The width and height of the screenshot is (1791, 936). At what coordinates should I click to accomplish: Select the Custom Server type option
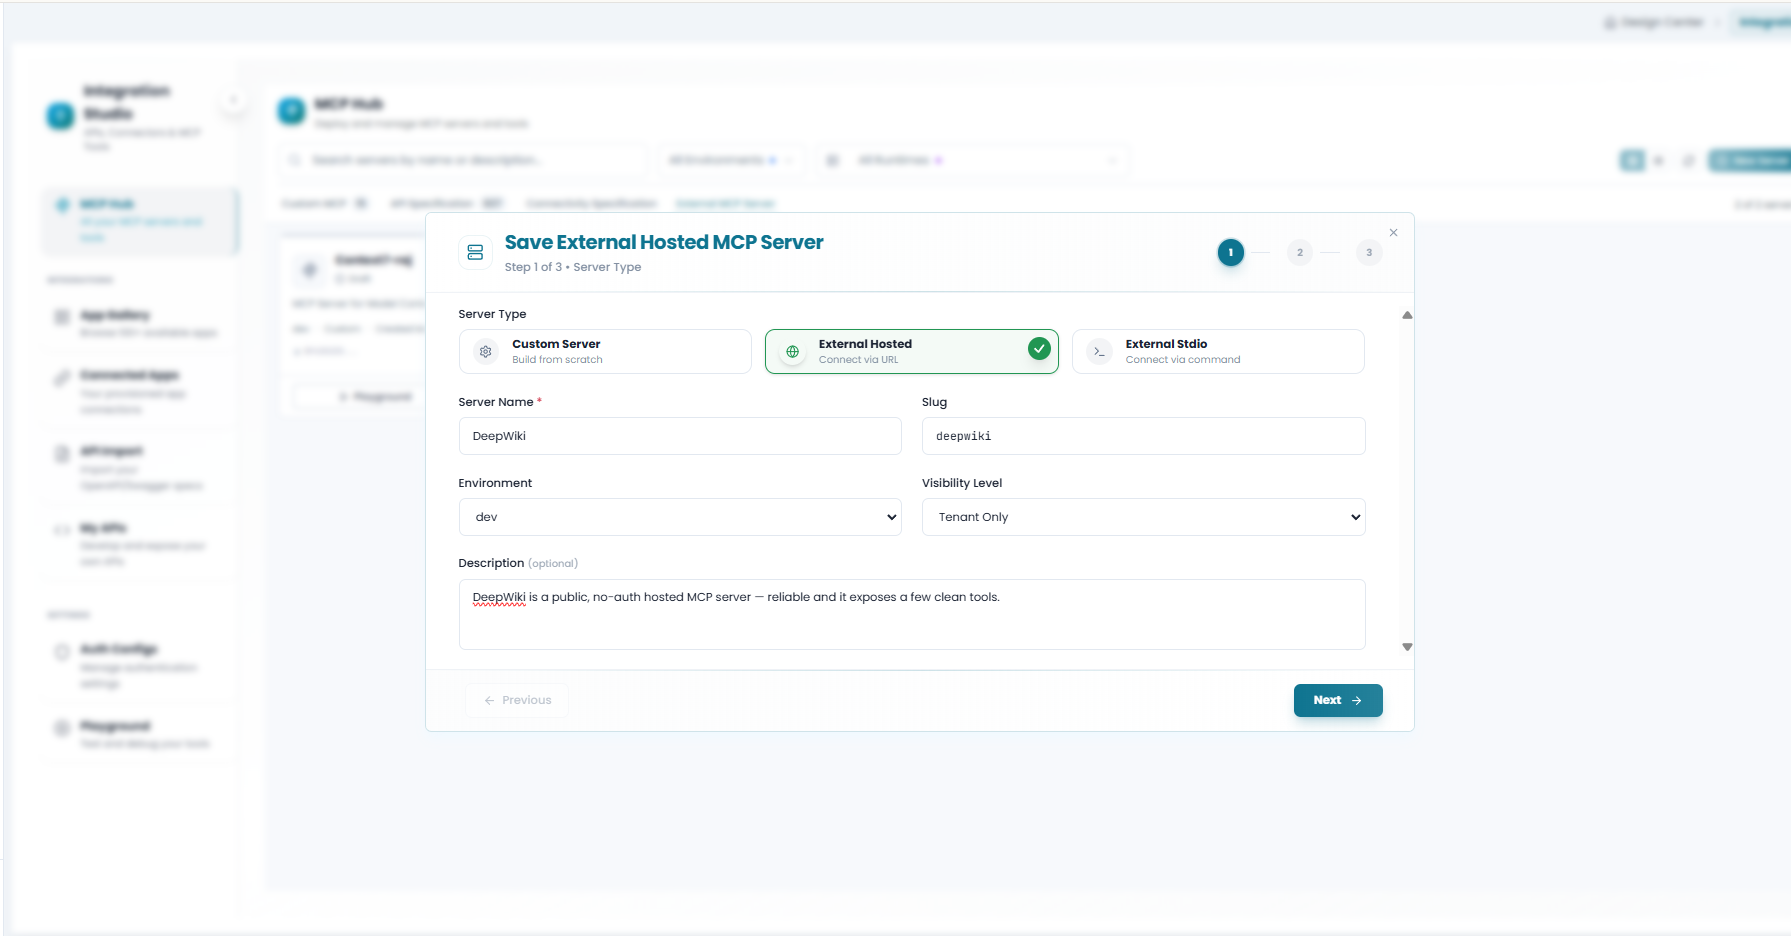(605, 352)
